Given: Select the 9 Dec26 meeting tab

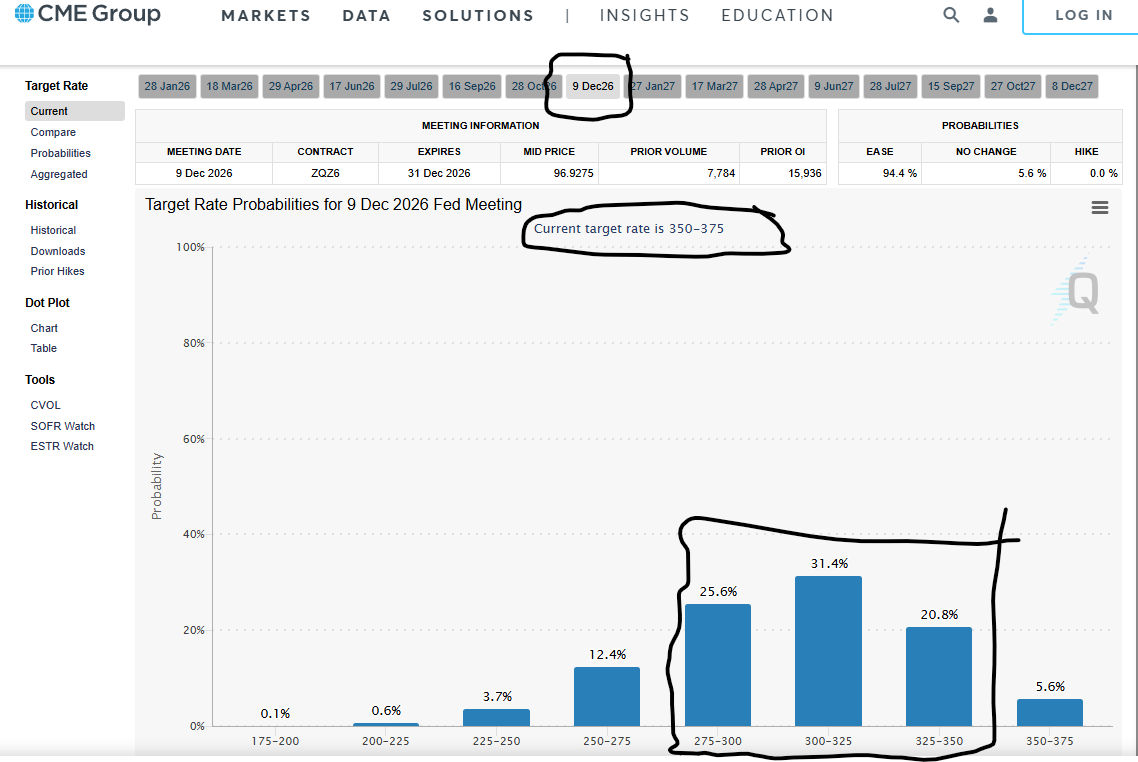Looking at the screenshot, I should pyautogui.click(x=593, y=86).
